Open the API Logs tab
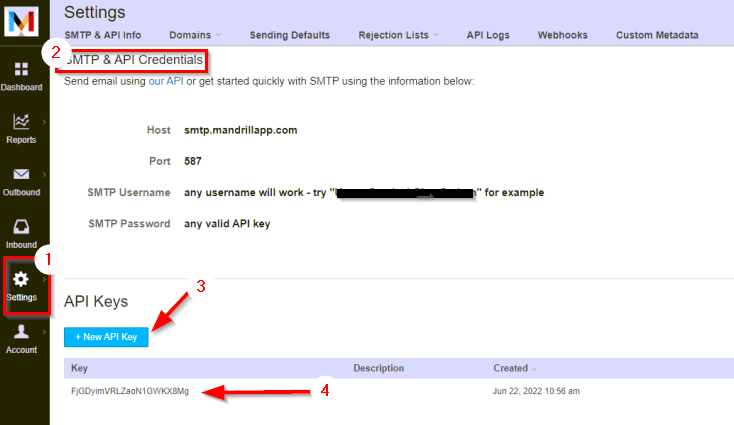The image size is (734, 425). click(x=488, y=35)
